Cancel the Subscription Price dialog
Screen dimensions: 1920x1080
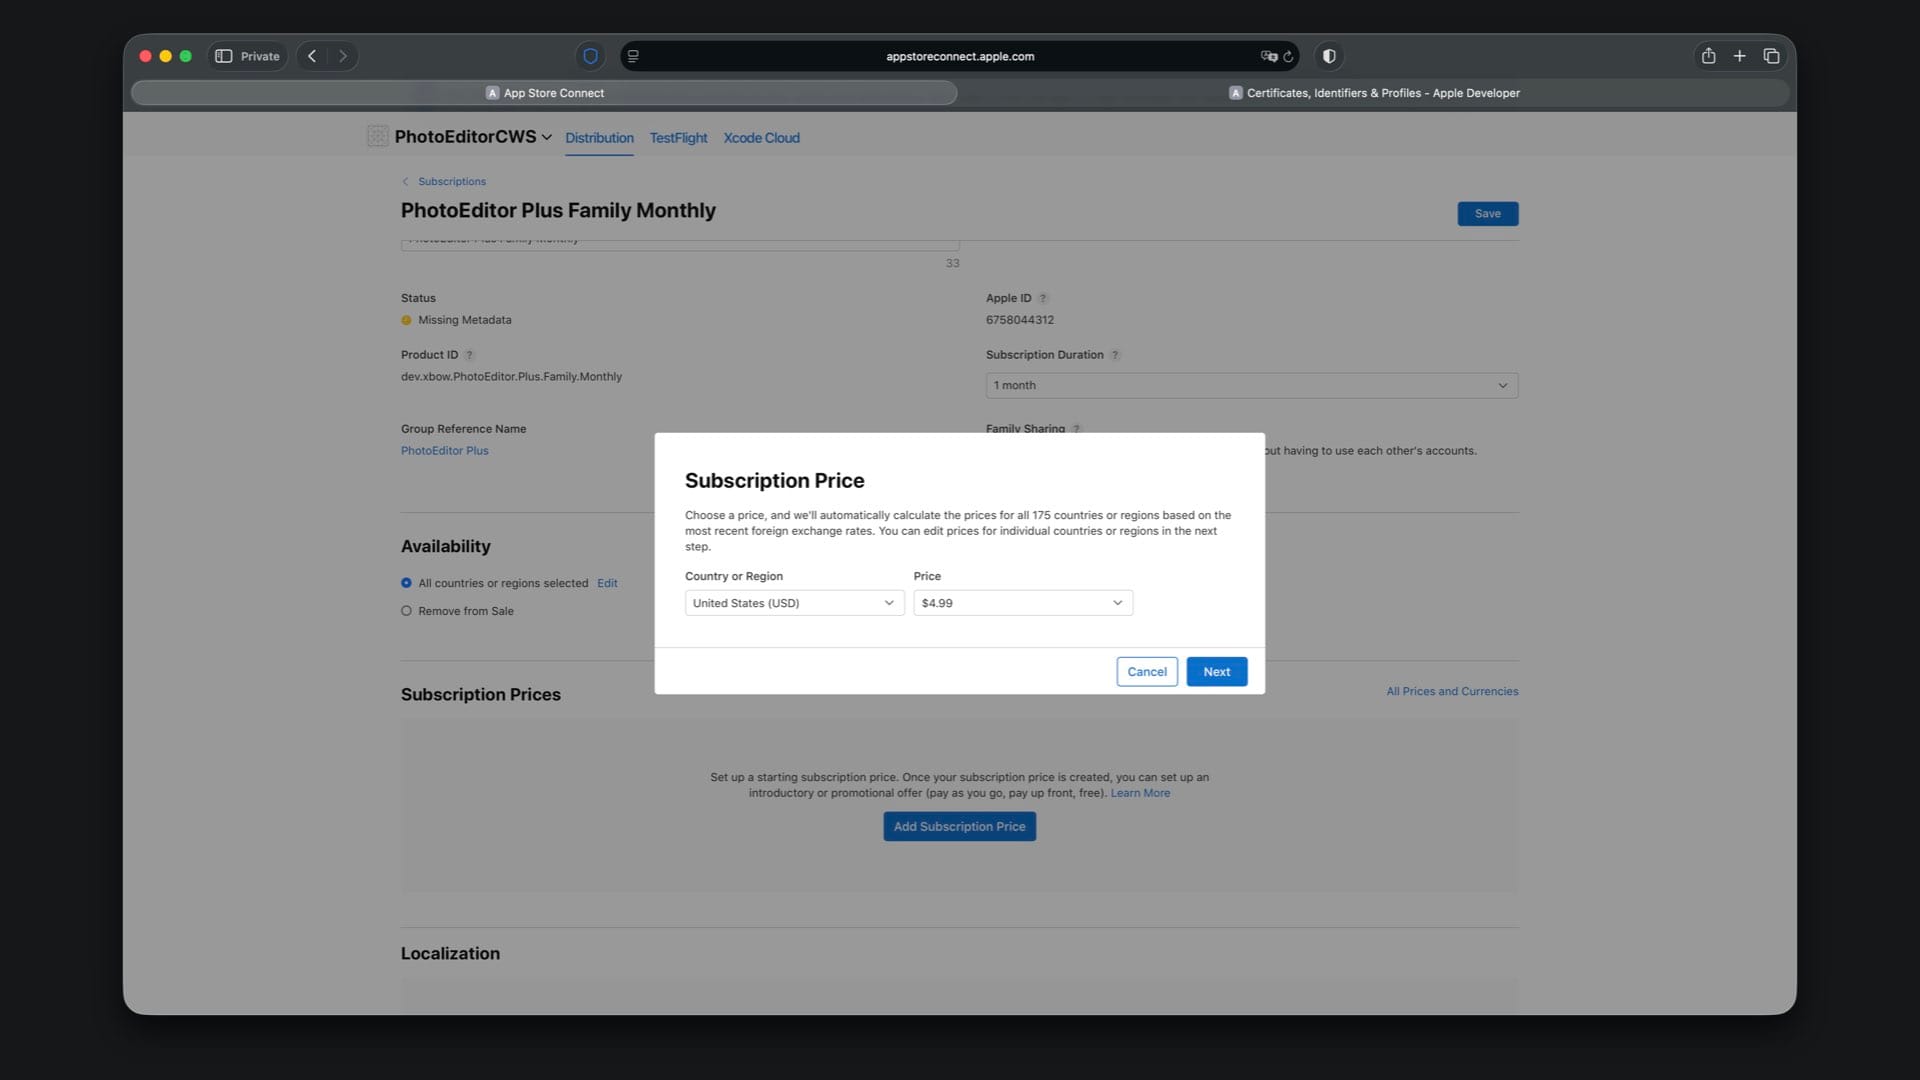(1146, 672)
